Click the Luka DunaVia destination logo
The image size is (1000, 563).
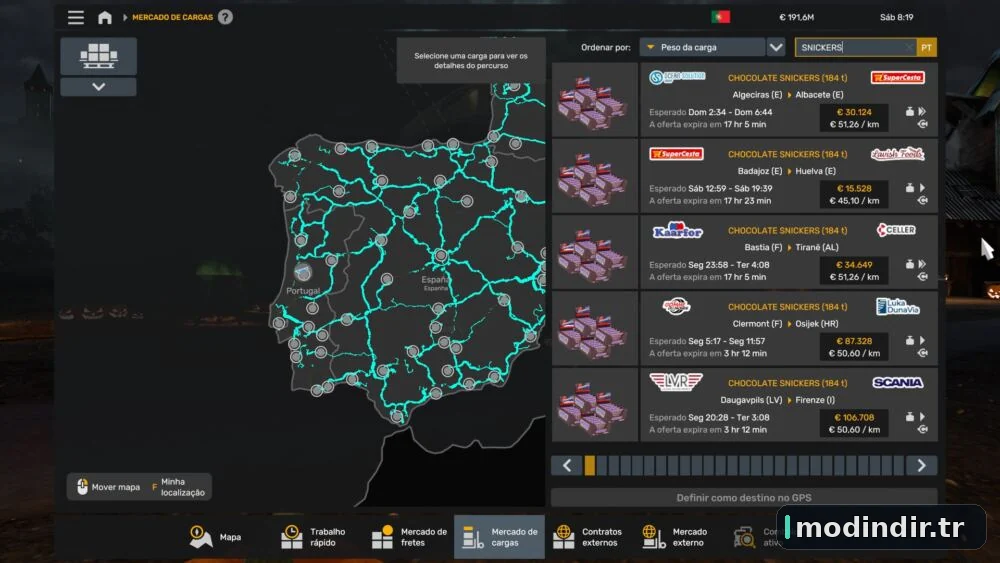[897, 307]
